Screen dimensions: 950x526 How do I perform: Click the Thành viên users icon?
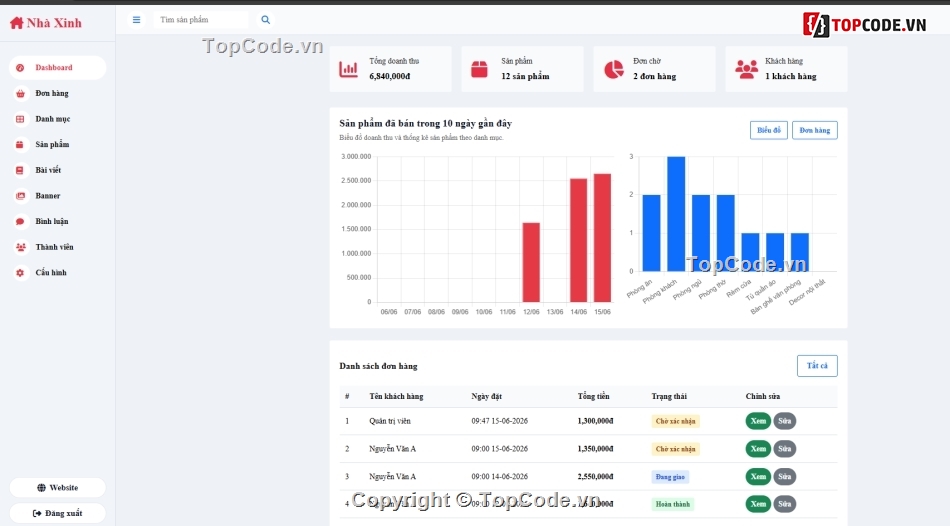coord(20,247)
